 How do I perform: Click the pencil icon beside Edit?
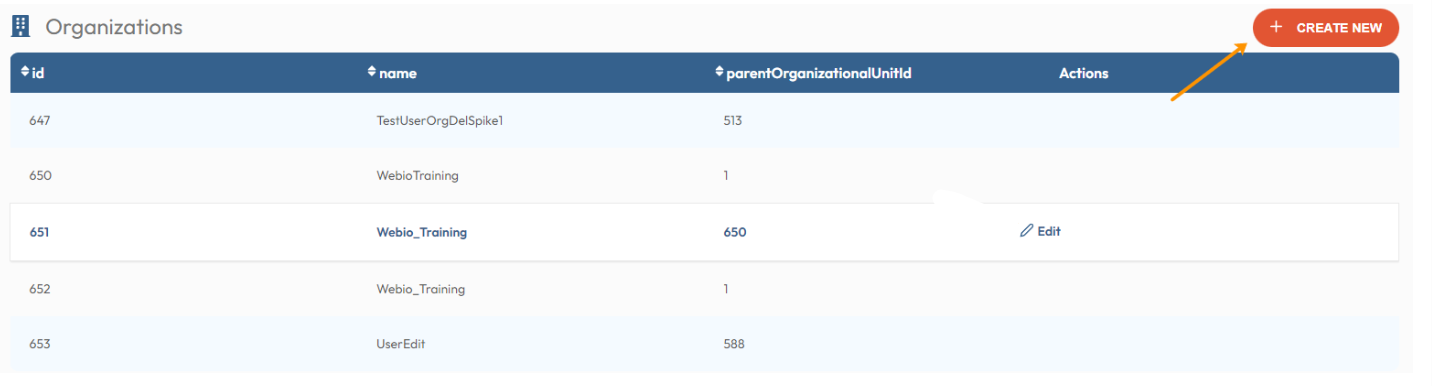tap(1026, 231)
